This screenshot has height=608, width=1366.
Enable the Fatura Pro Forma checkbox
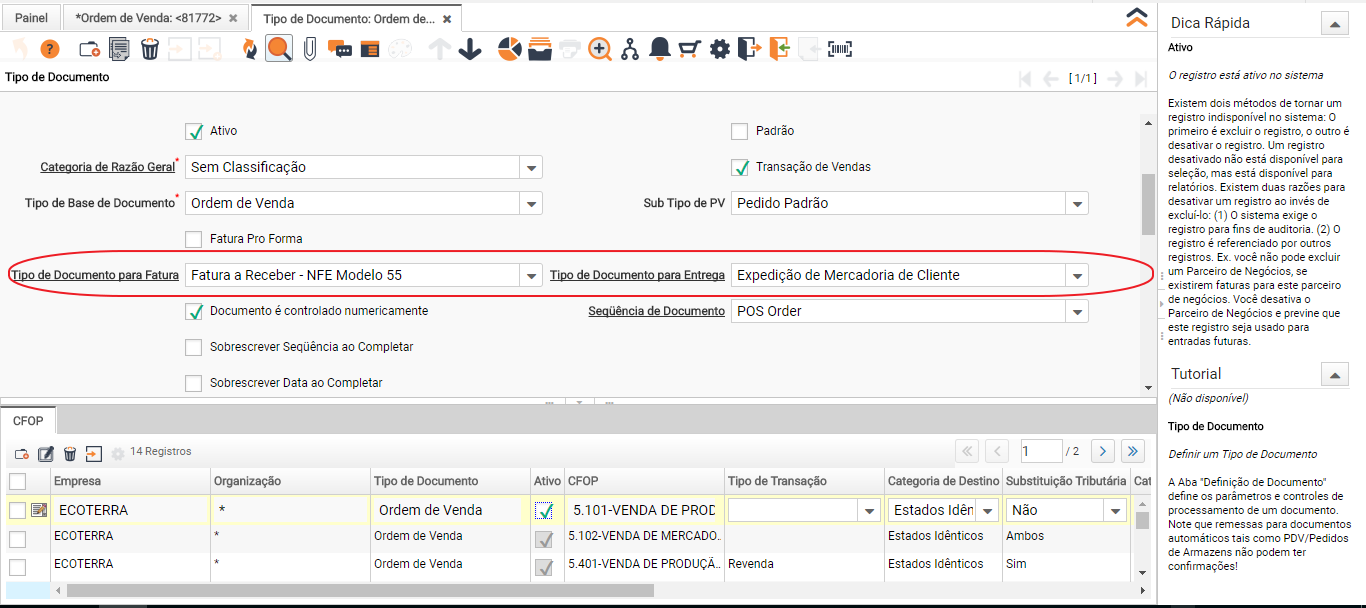coord(194,239)
